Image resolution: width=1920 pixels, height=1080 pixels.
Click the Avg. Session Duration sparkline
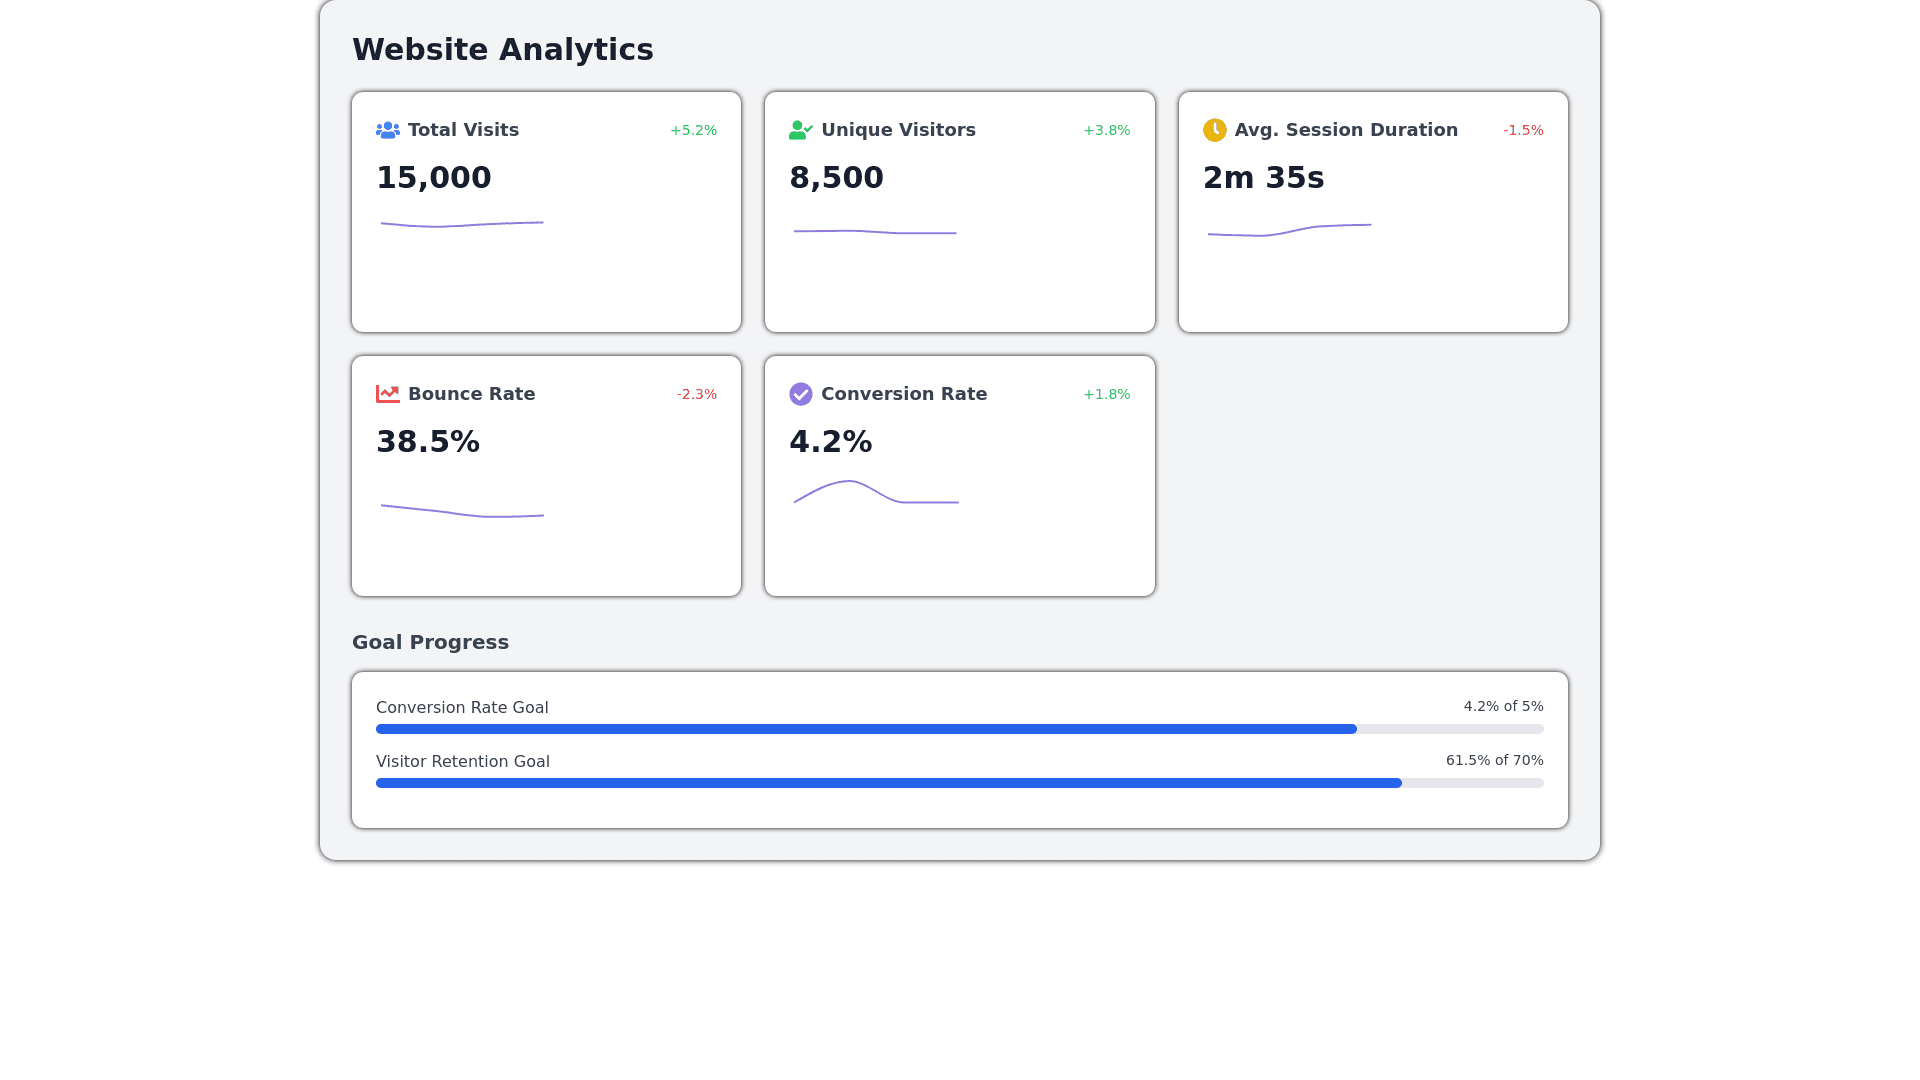(1289, 231)
